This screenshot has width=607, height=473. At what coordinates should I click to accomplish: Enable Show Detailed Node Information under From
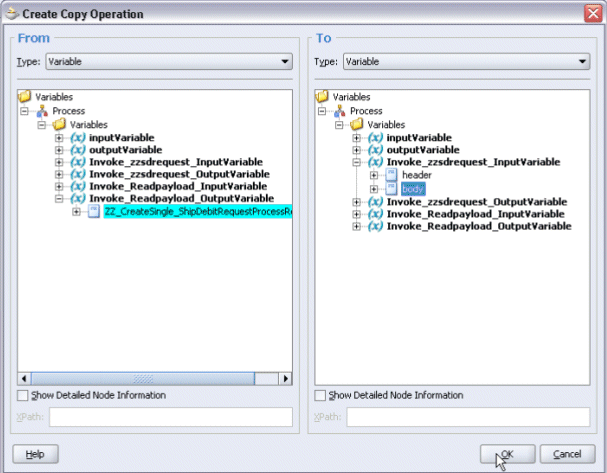pyautogui.click(x=23, y=395)
